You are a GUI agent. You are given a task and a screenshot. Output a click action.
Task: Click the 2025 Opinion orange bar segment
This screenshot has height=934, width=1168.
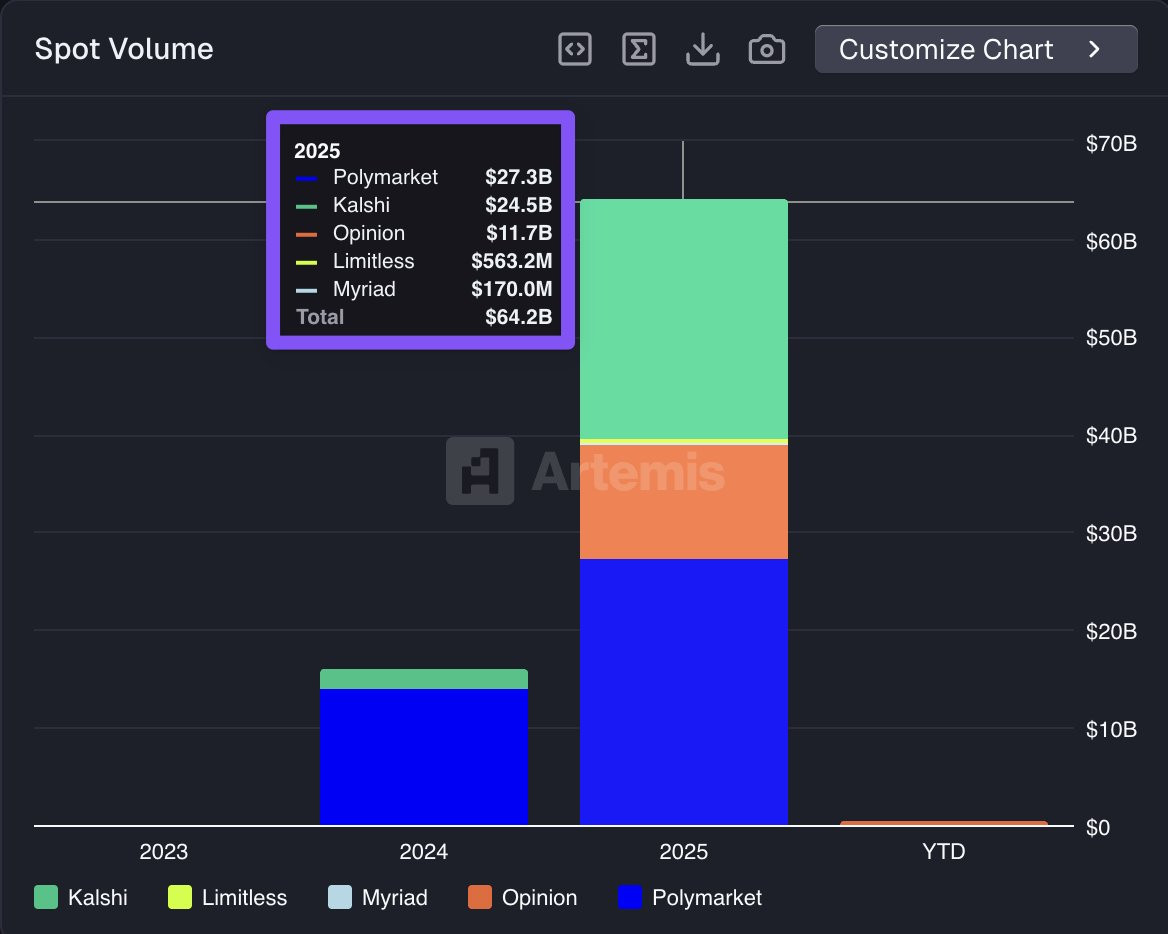tap(684, 501)
